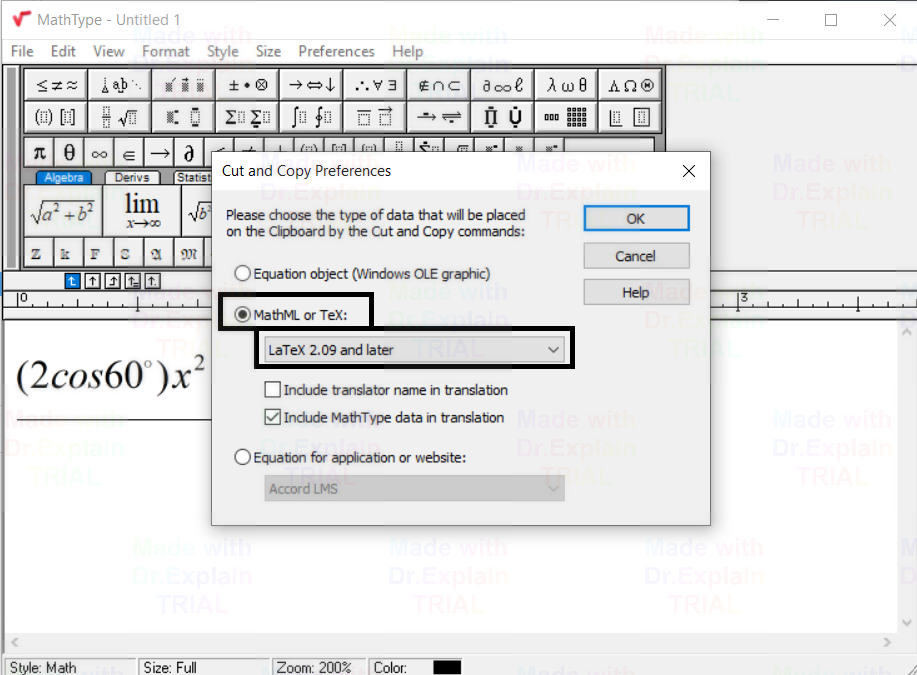Open the uppercase Greek palette (ΛΩ)
917x675 pixels.
tap(630, 86)
